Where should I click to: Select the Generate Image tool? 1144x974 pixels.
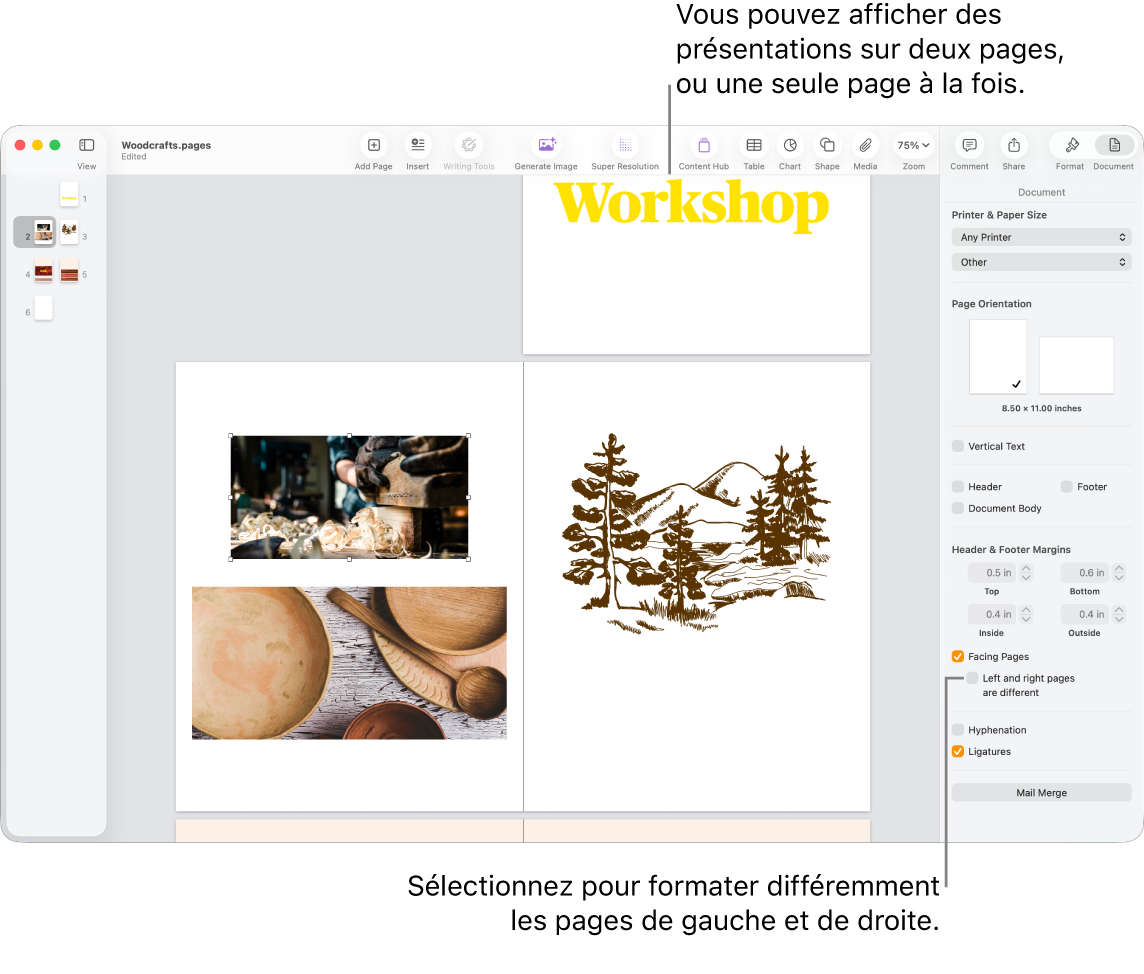[546, 145]
